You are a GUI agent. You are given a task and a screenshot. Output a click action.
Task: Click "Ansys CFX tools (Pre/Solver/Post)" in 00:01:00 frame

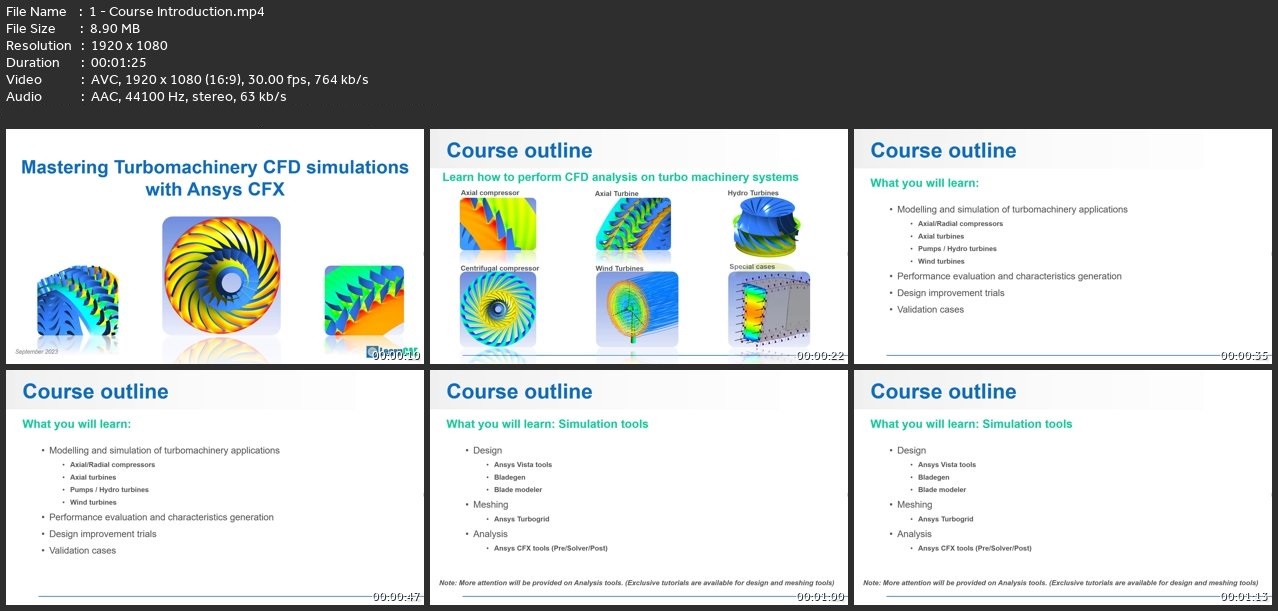(x=551, y=549)
